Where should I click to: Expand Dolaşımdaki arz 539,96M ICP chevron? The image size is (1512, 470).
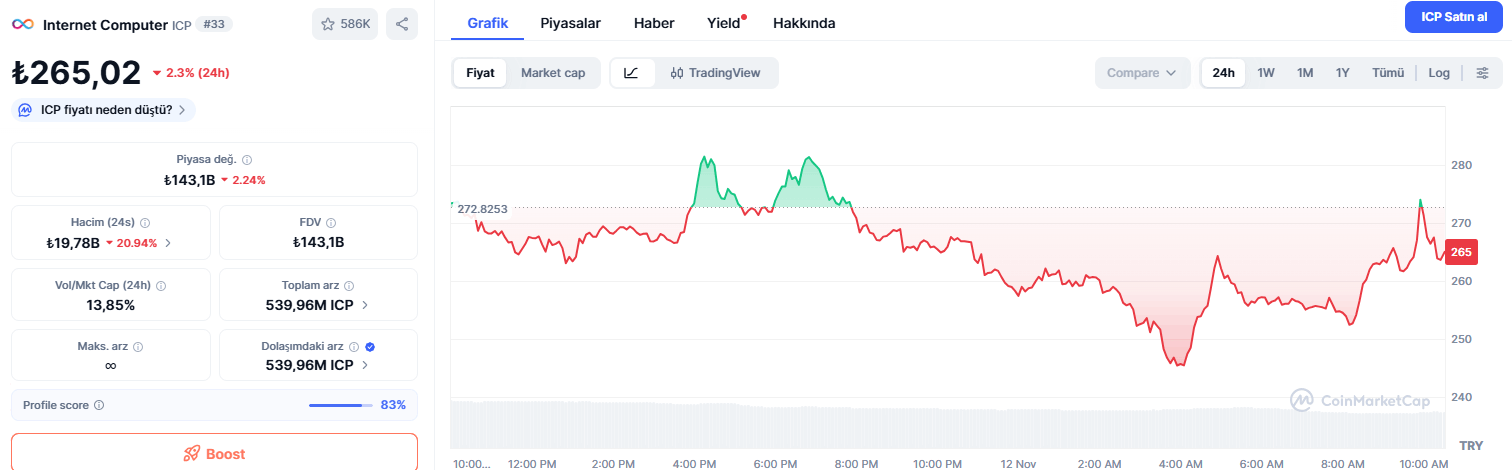(364, 366)
